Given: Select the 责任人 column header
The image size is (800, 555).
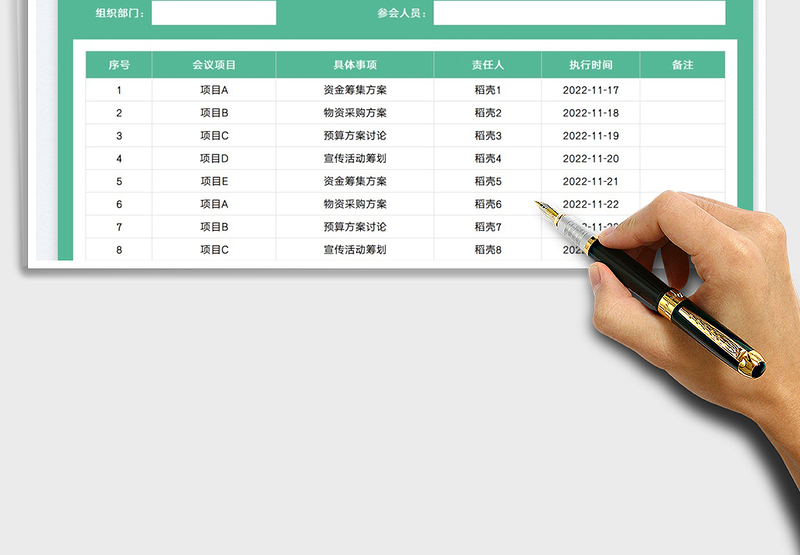Looking at the screenshot, I should 488,65.
